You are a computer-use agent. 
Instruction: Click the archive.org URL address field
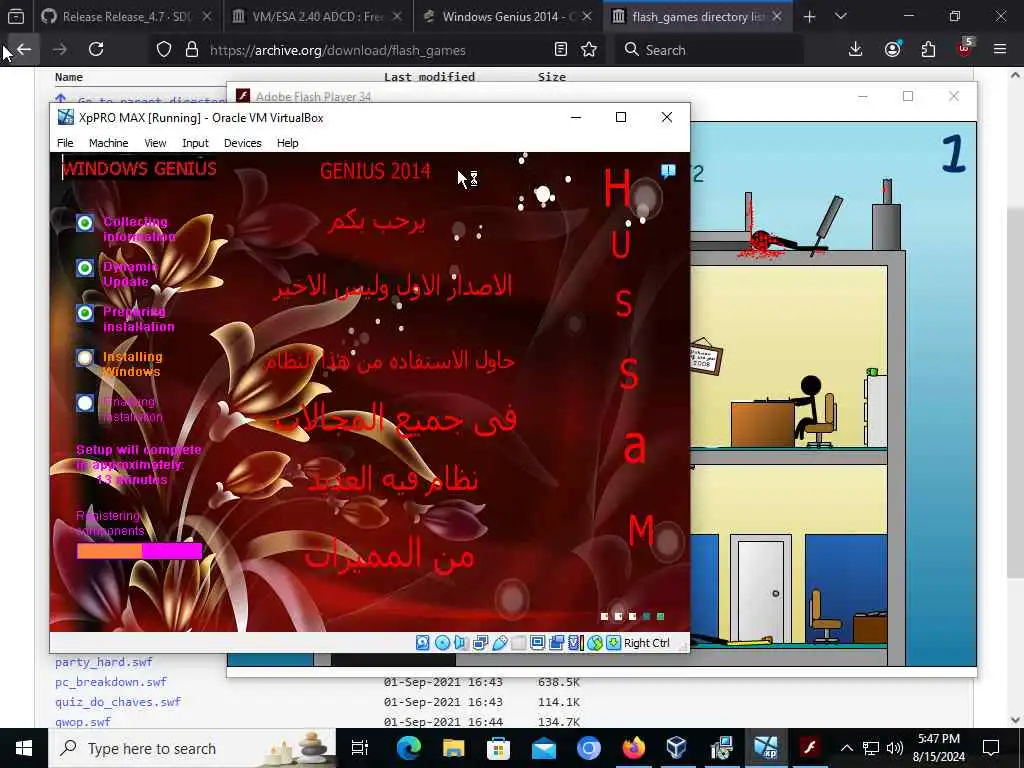click(x=379, y=50)
